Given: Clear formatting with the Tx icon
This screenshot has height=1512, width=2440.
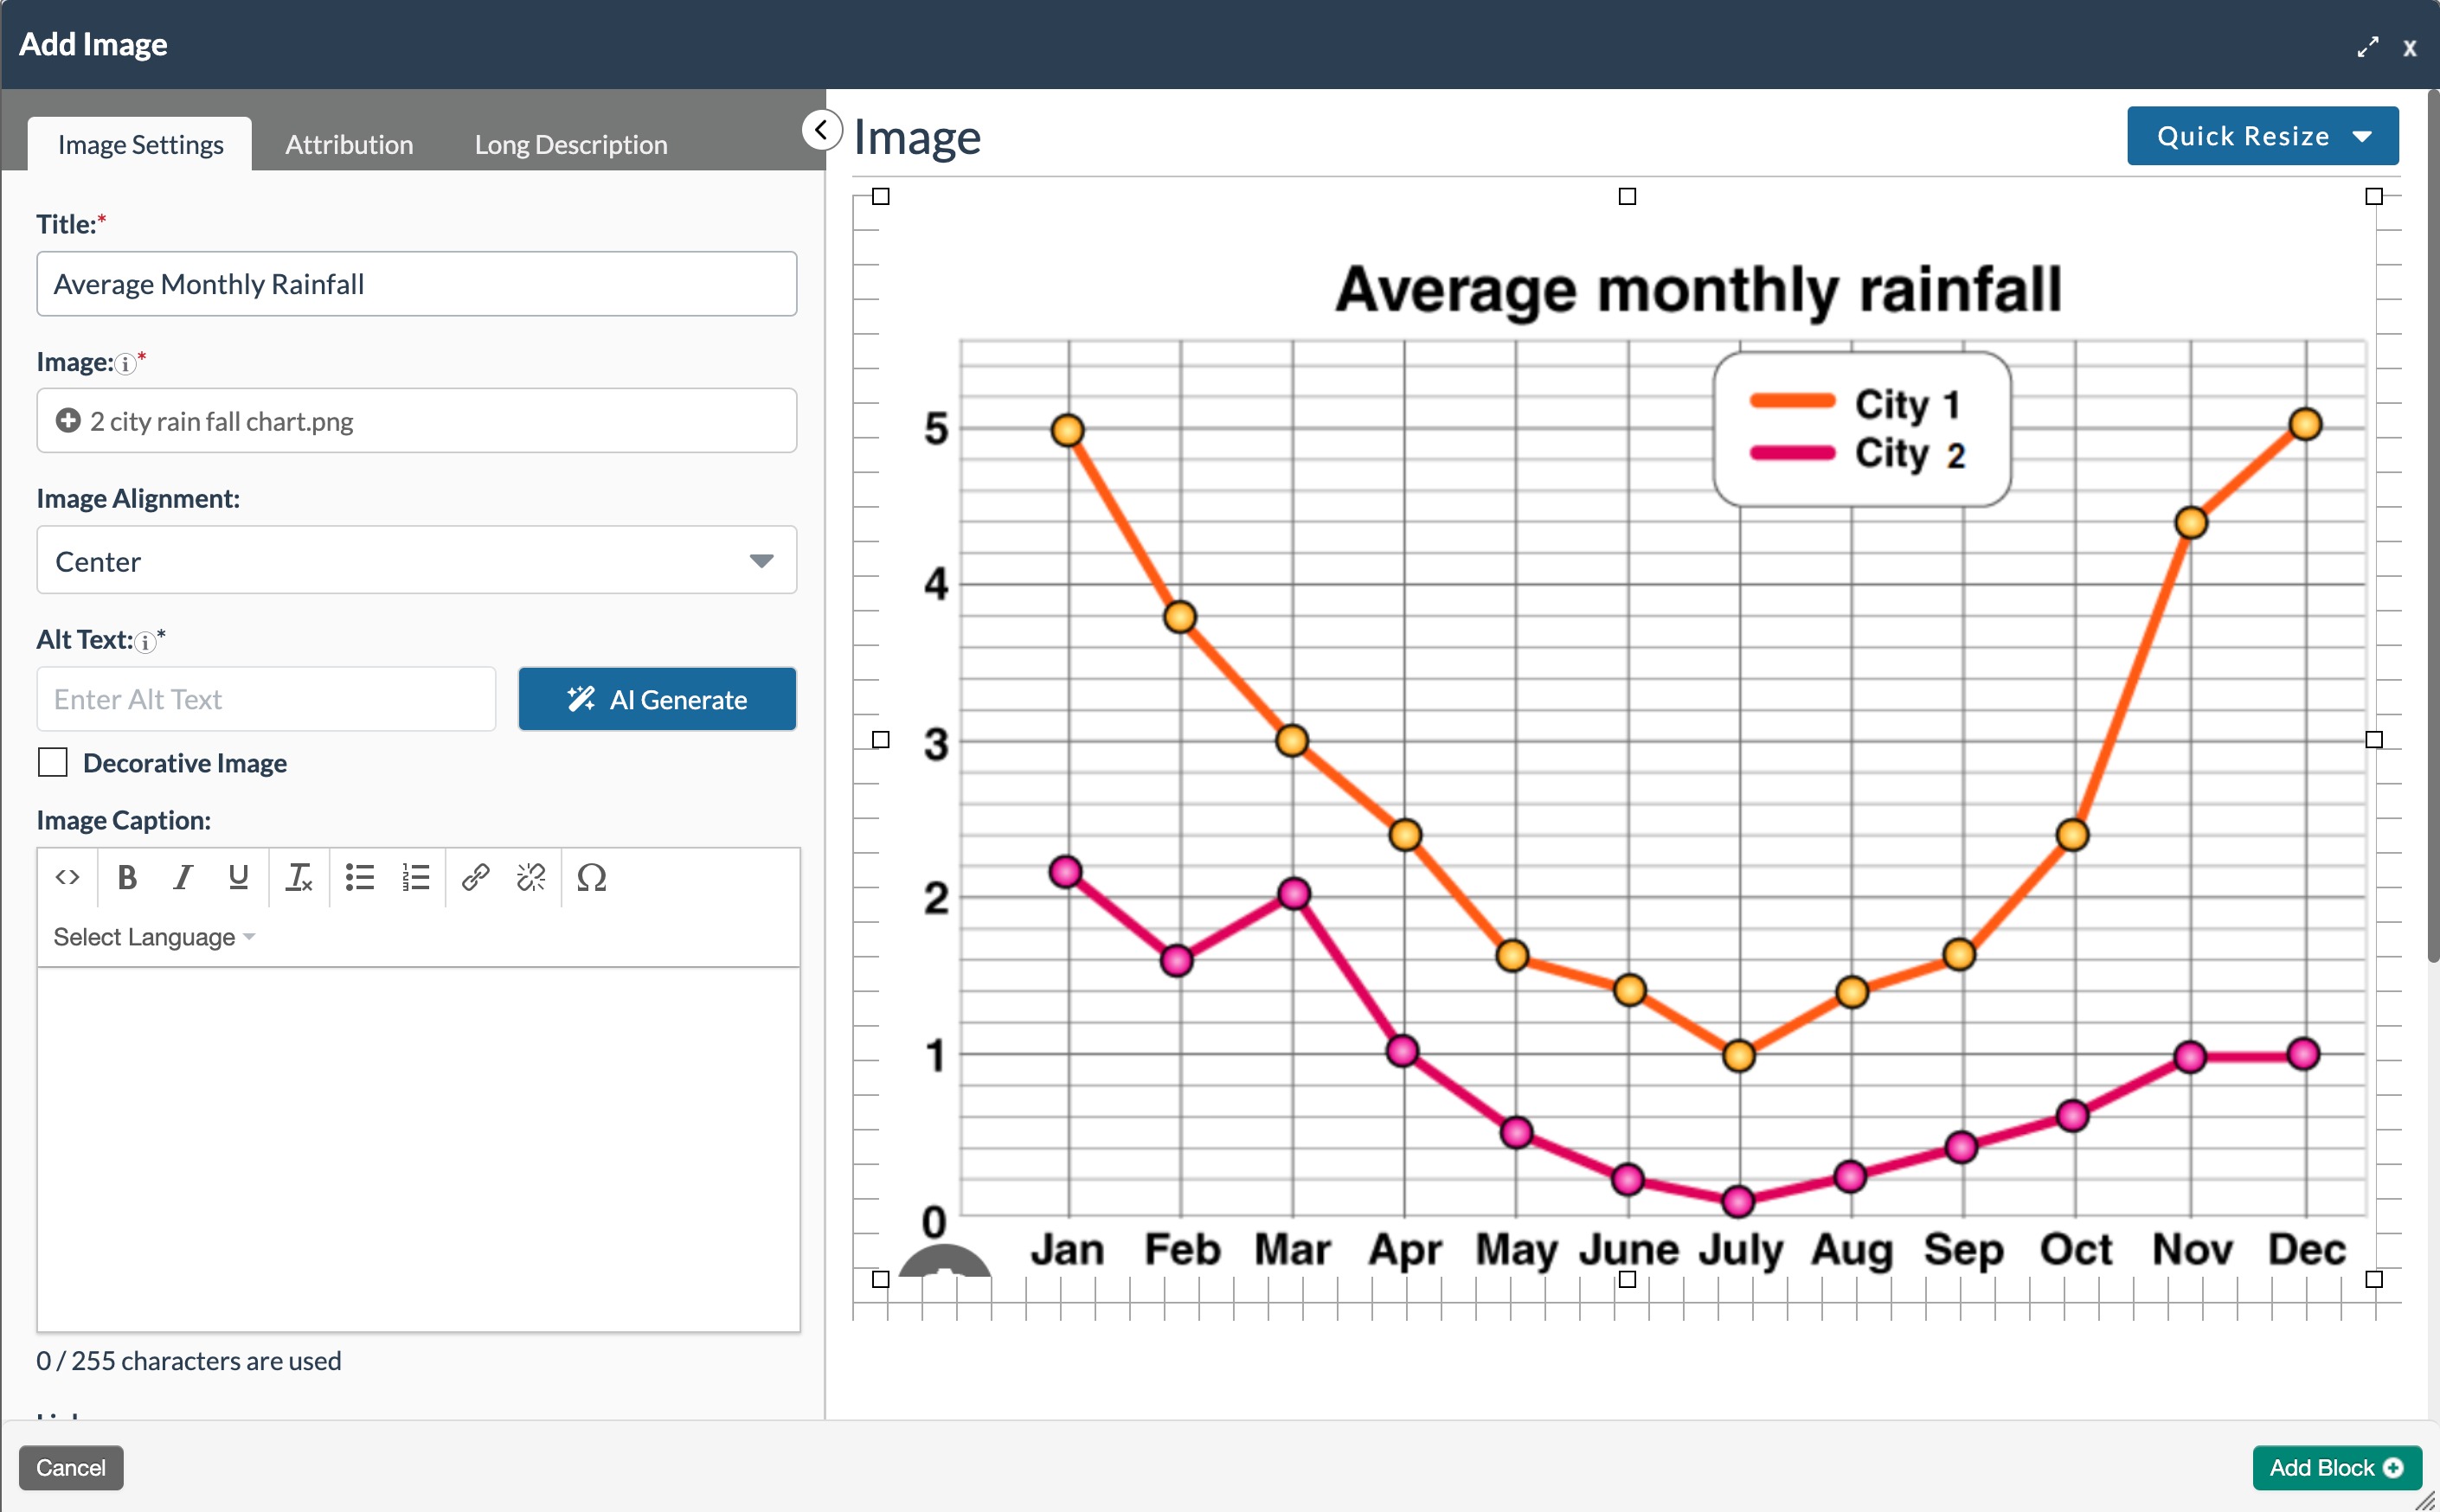Looking at the screenshot, I should [298, 878].
